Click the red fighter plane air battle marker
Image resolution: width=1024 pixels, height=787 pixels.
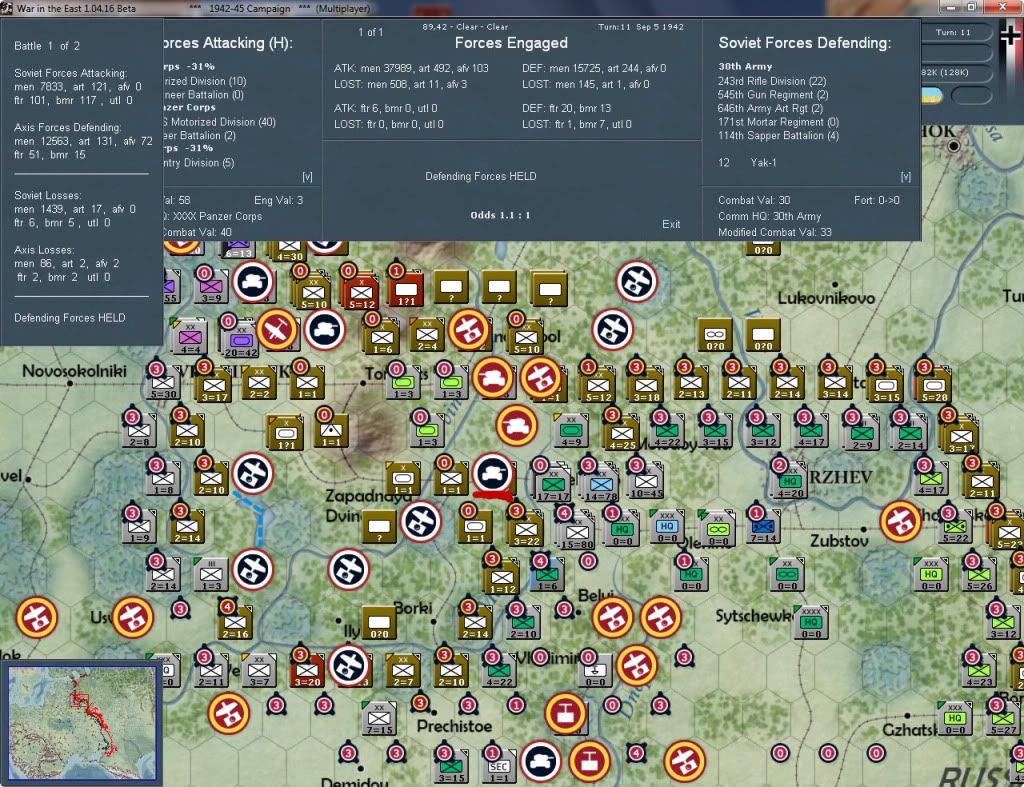[x=277, y=330]
